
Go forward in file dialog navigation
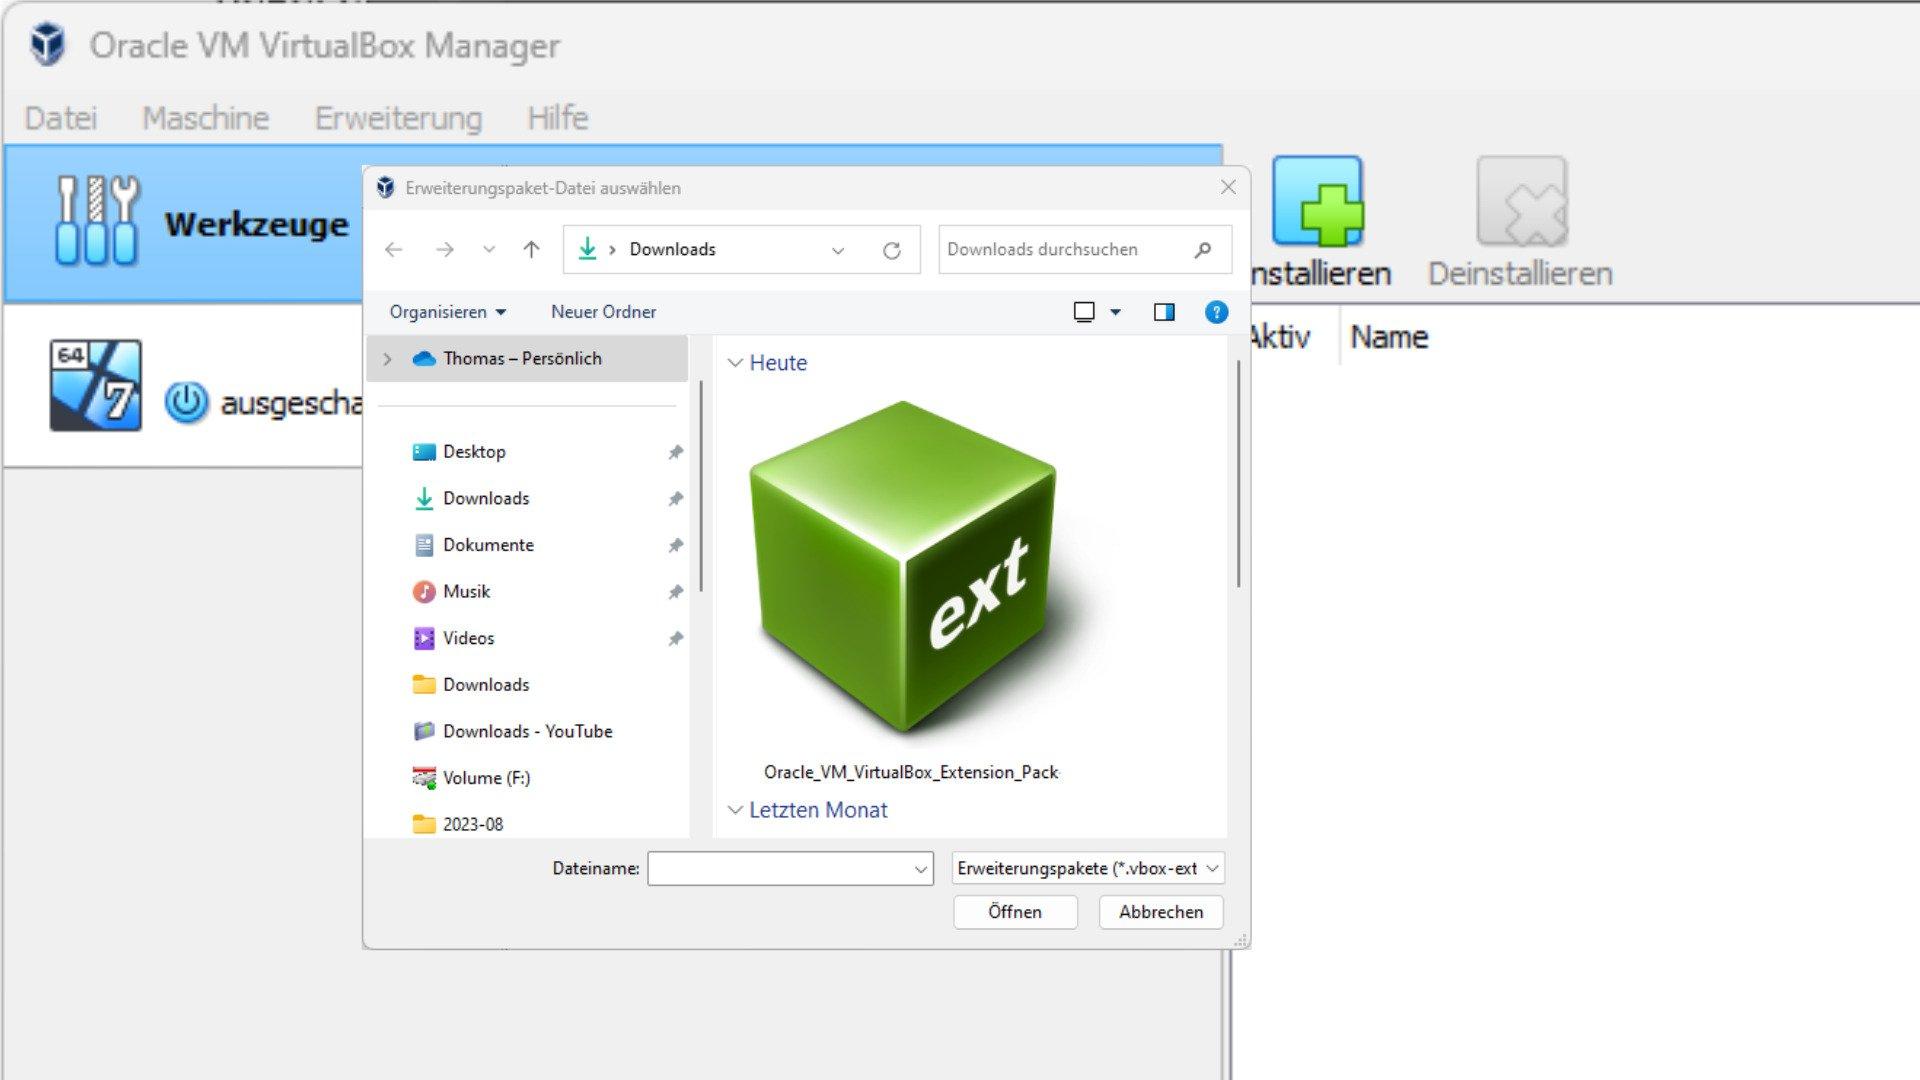(445, 250)
